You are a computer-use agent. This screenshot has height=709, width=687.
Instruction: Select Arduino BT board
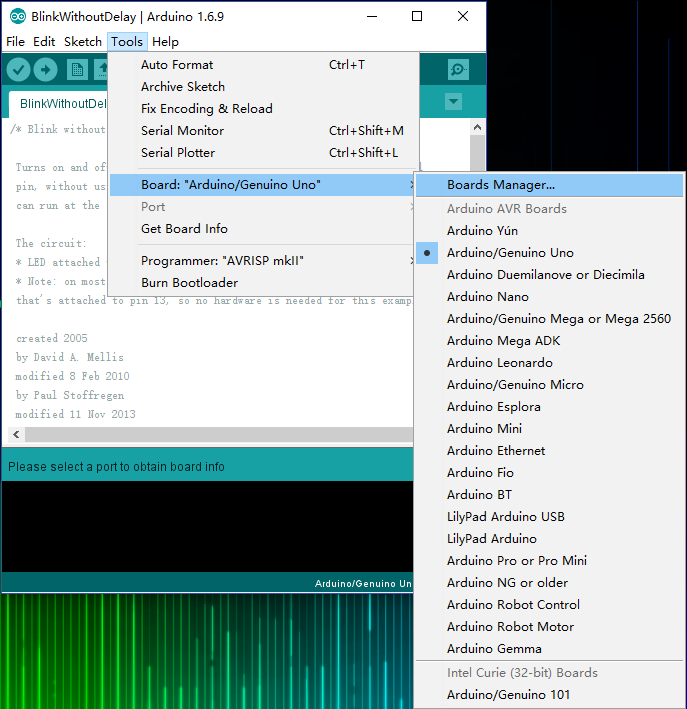point(549,495)
